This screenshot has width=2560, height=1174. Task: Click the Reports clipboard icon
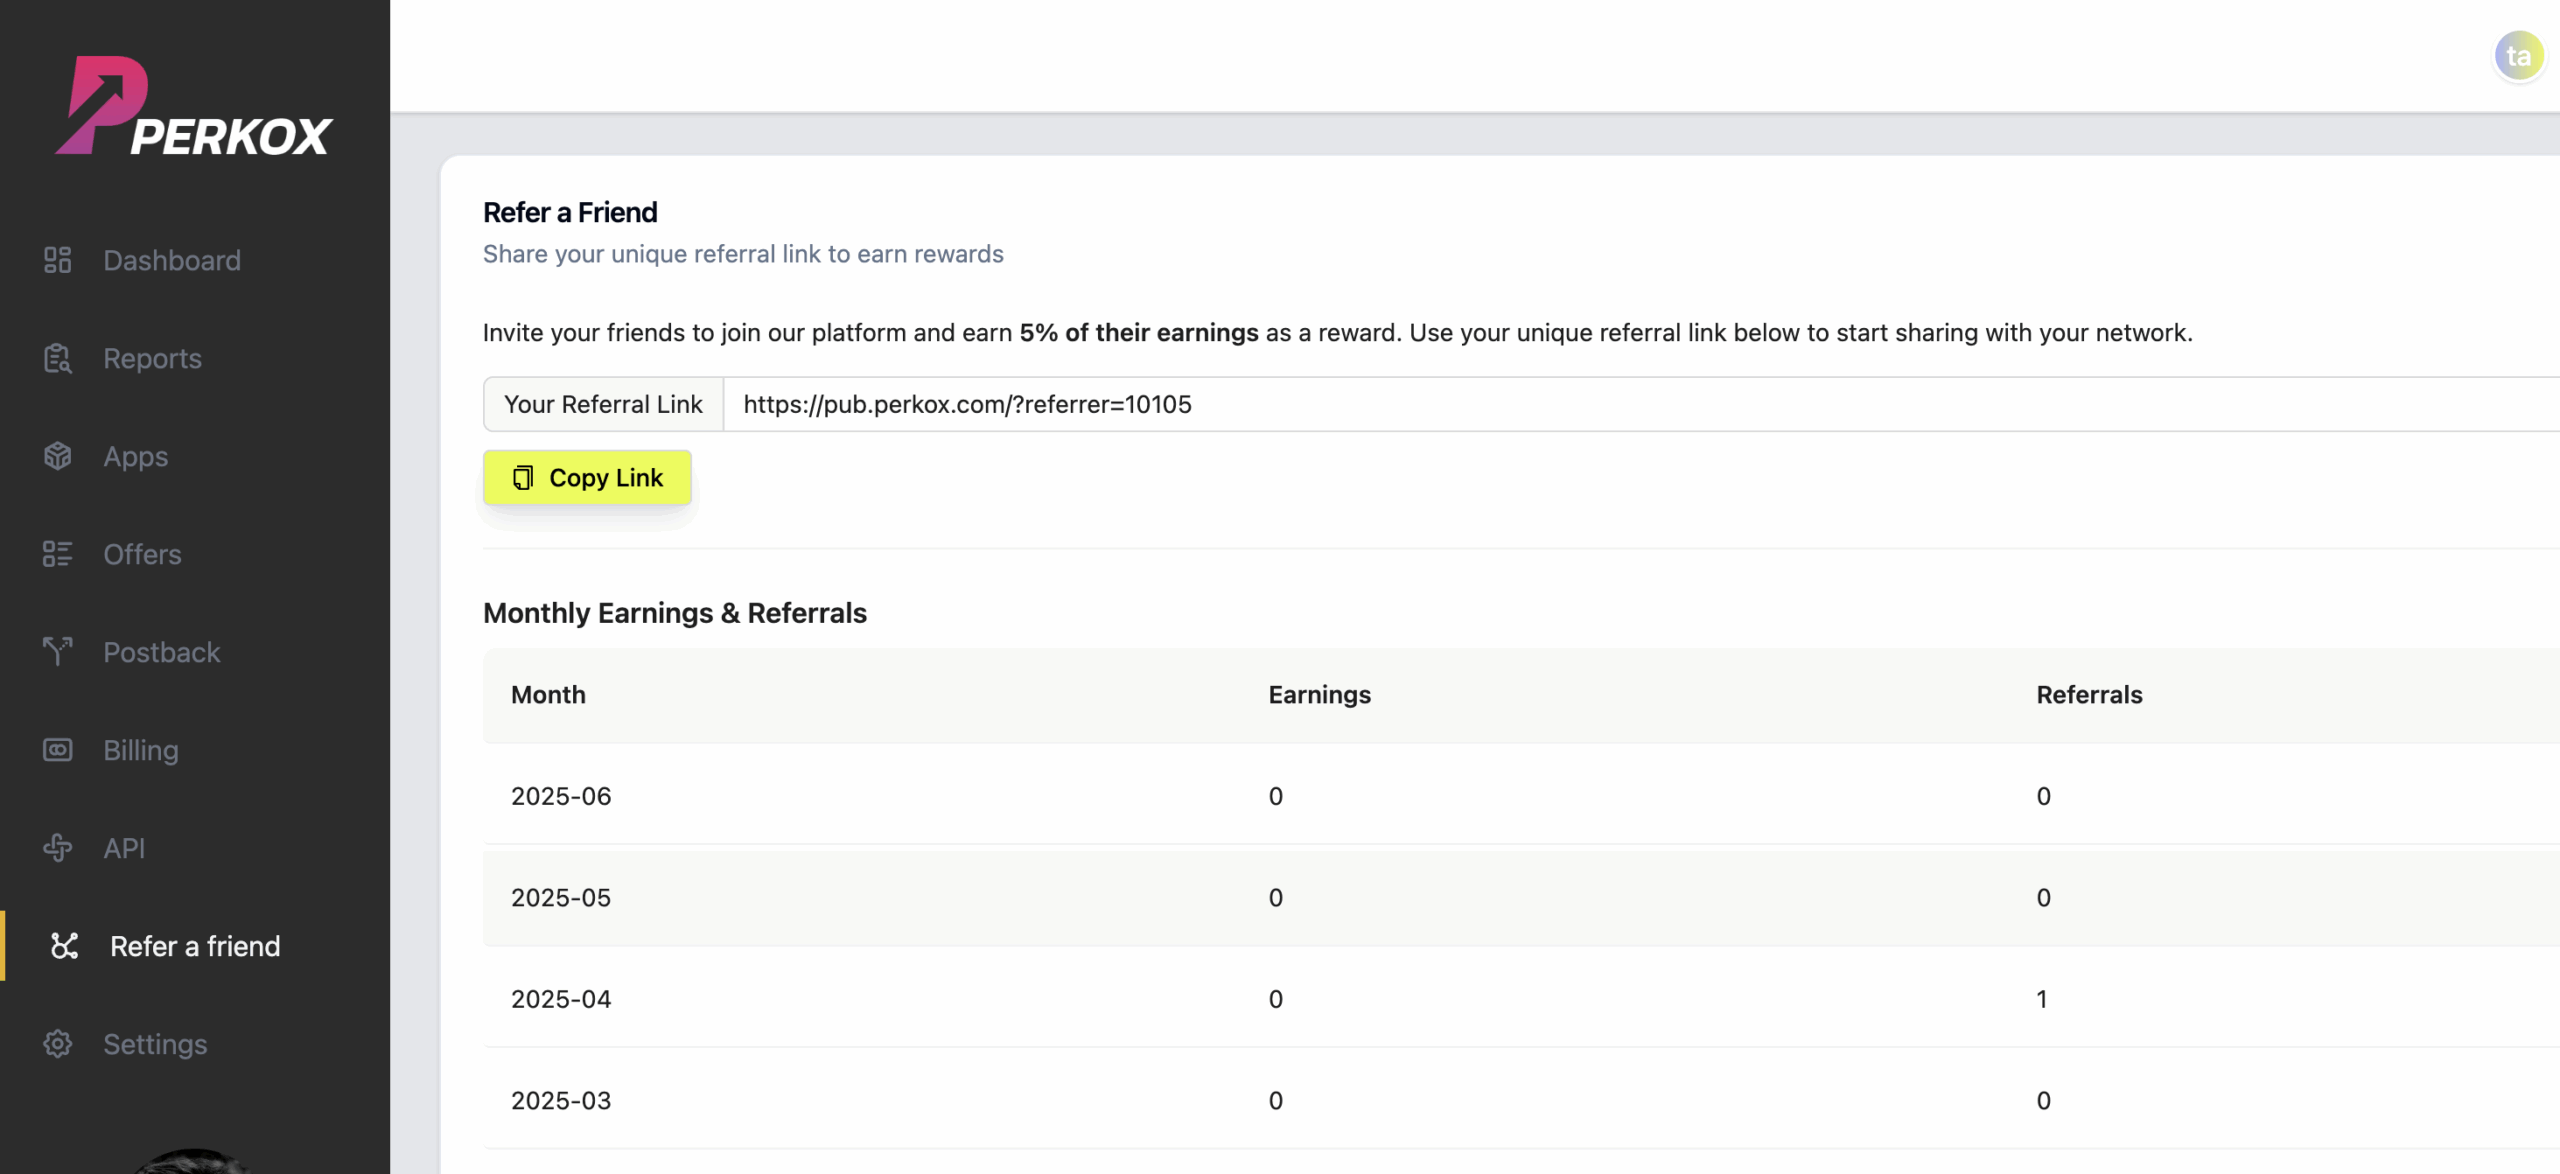coord(57,358)
